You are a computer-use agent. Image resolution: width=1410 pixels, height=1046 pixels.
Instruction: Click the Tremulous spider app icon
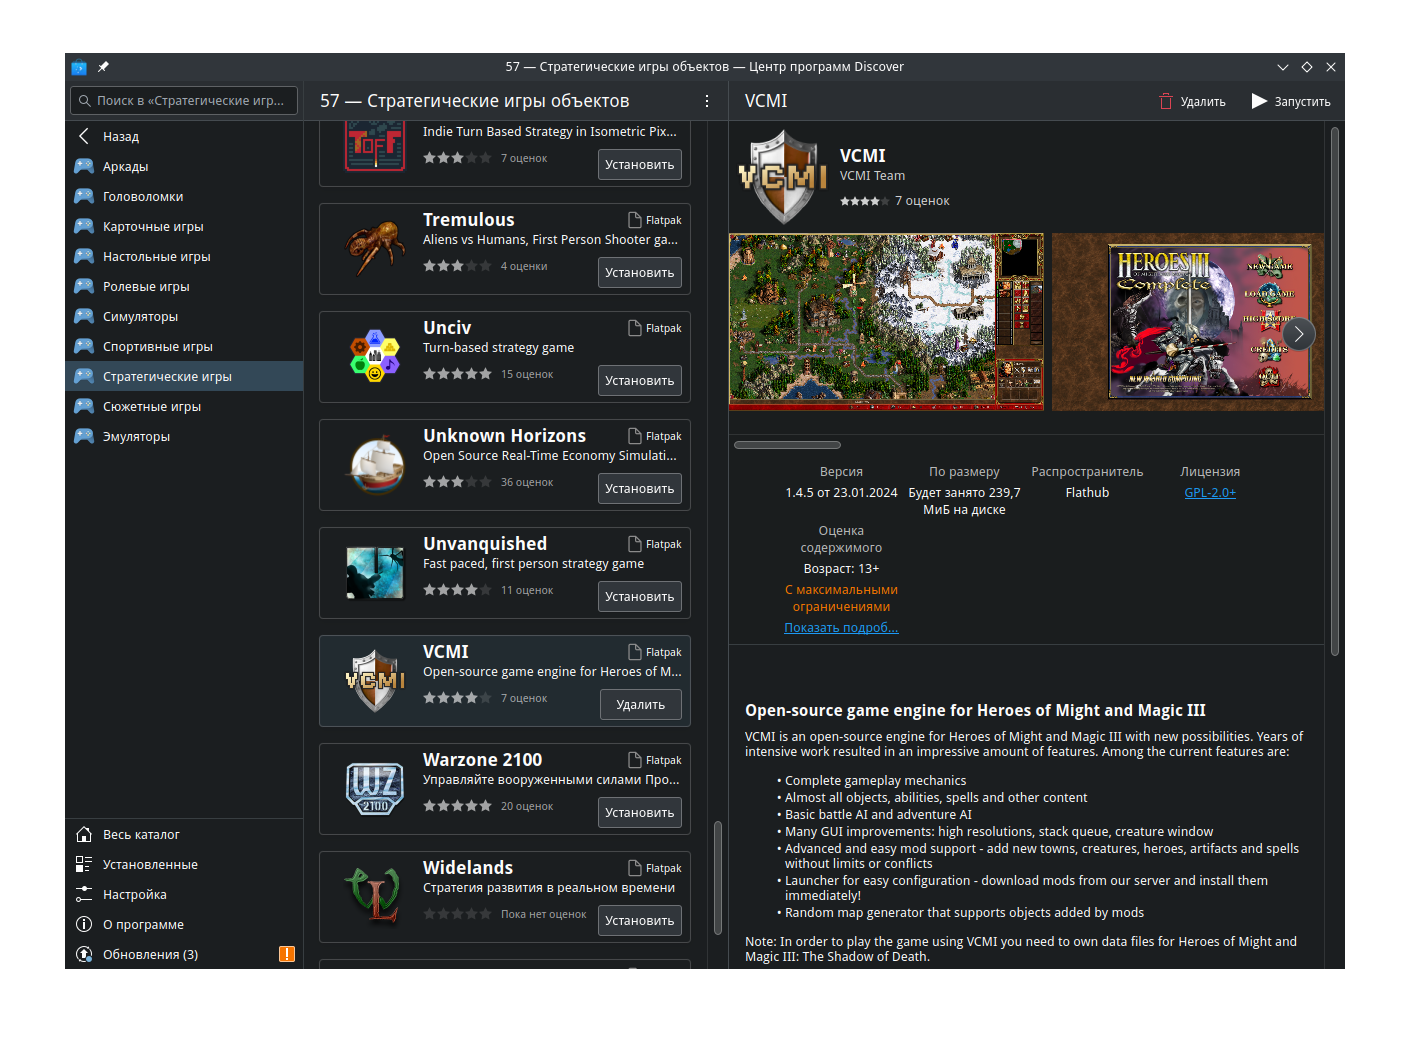(x=375, y=249)
